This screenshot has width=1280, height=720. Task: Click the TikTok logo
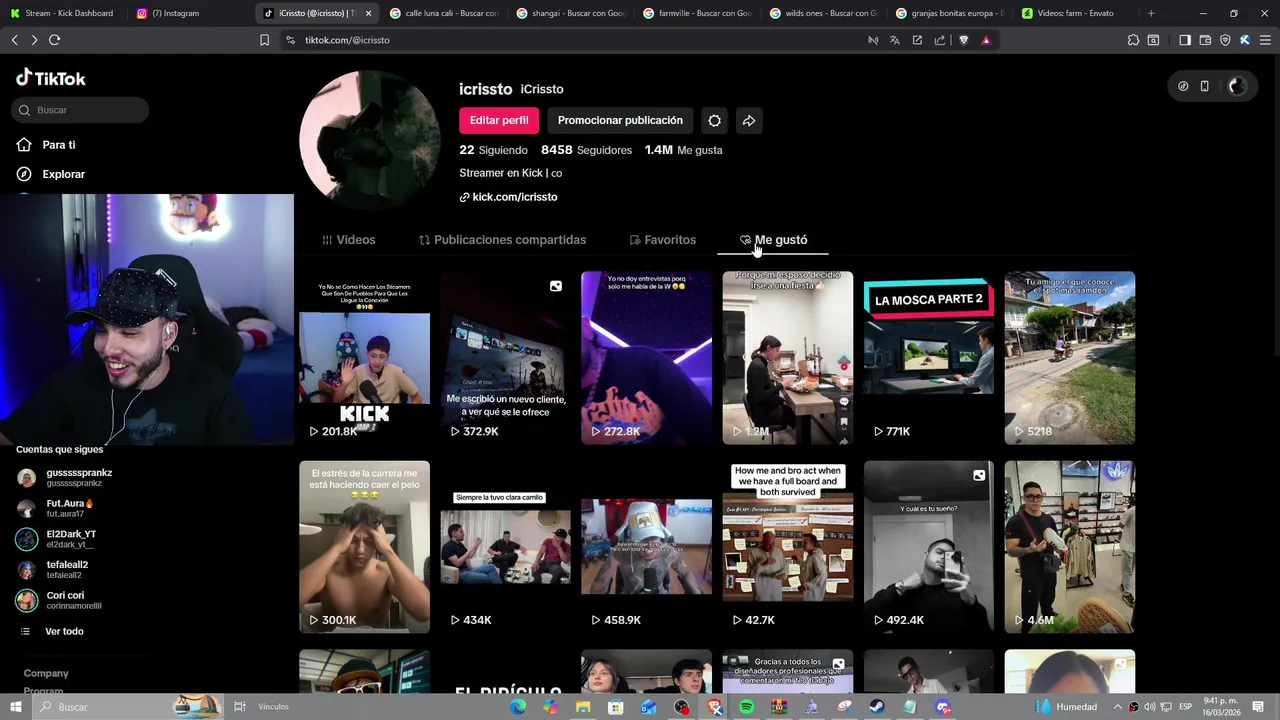[51, 78]
